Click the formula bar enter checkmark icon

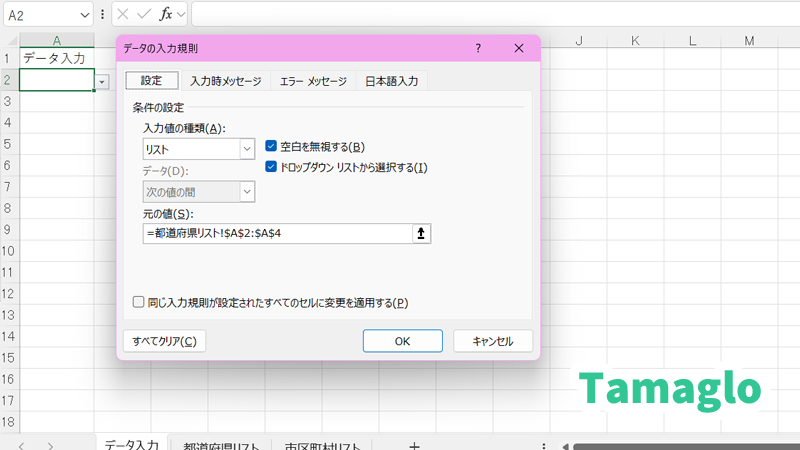(144, 15)
